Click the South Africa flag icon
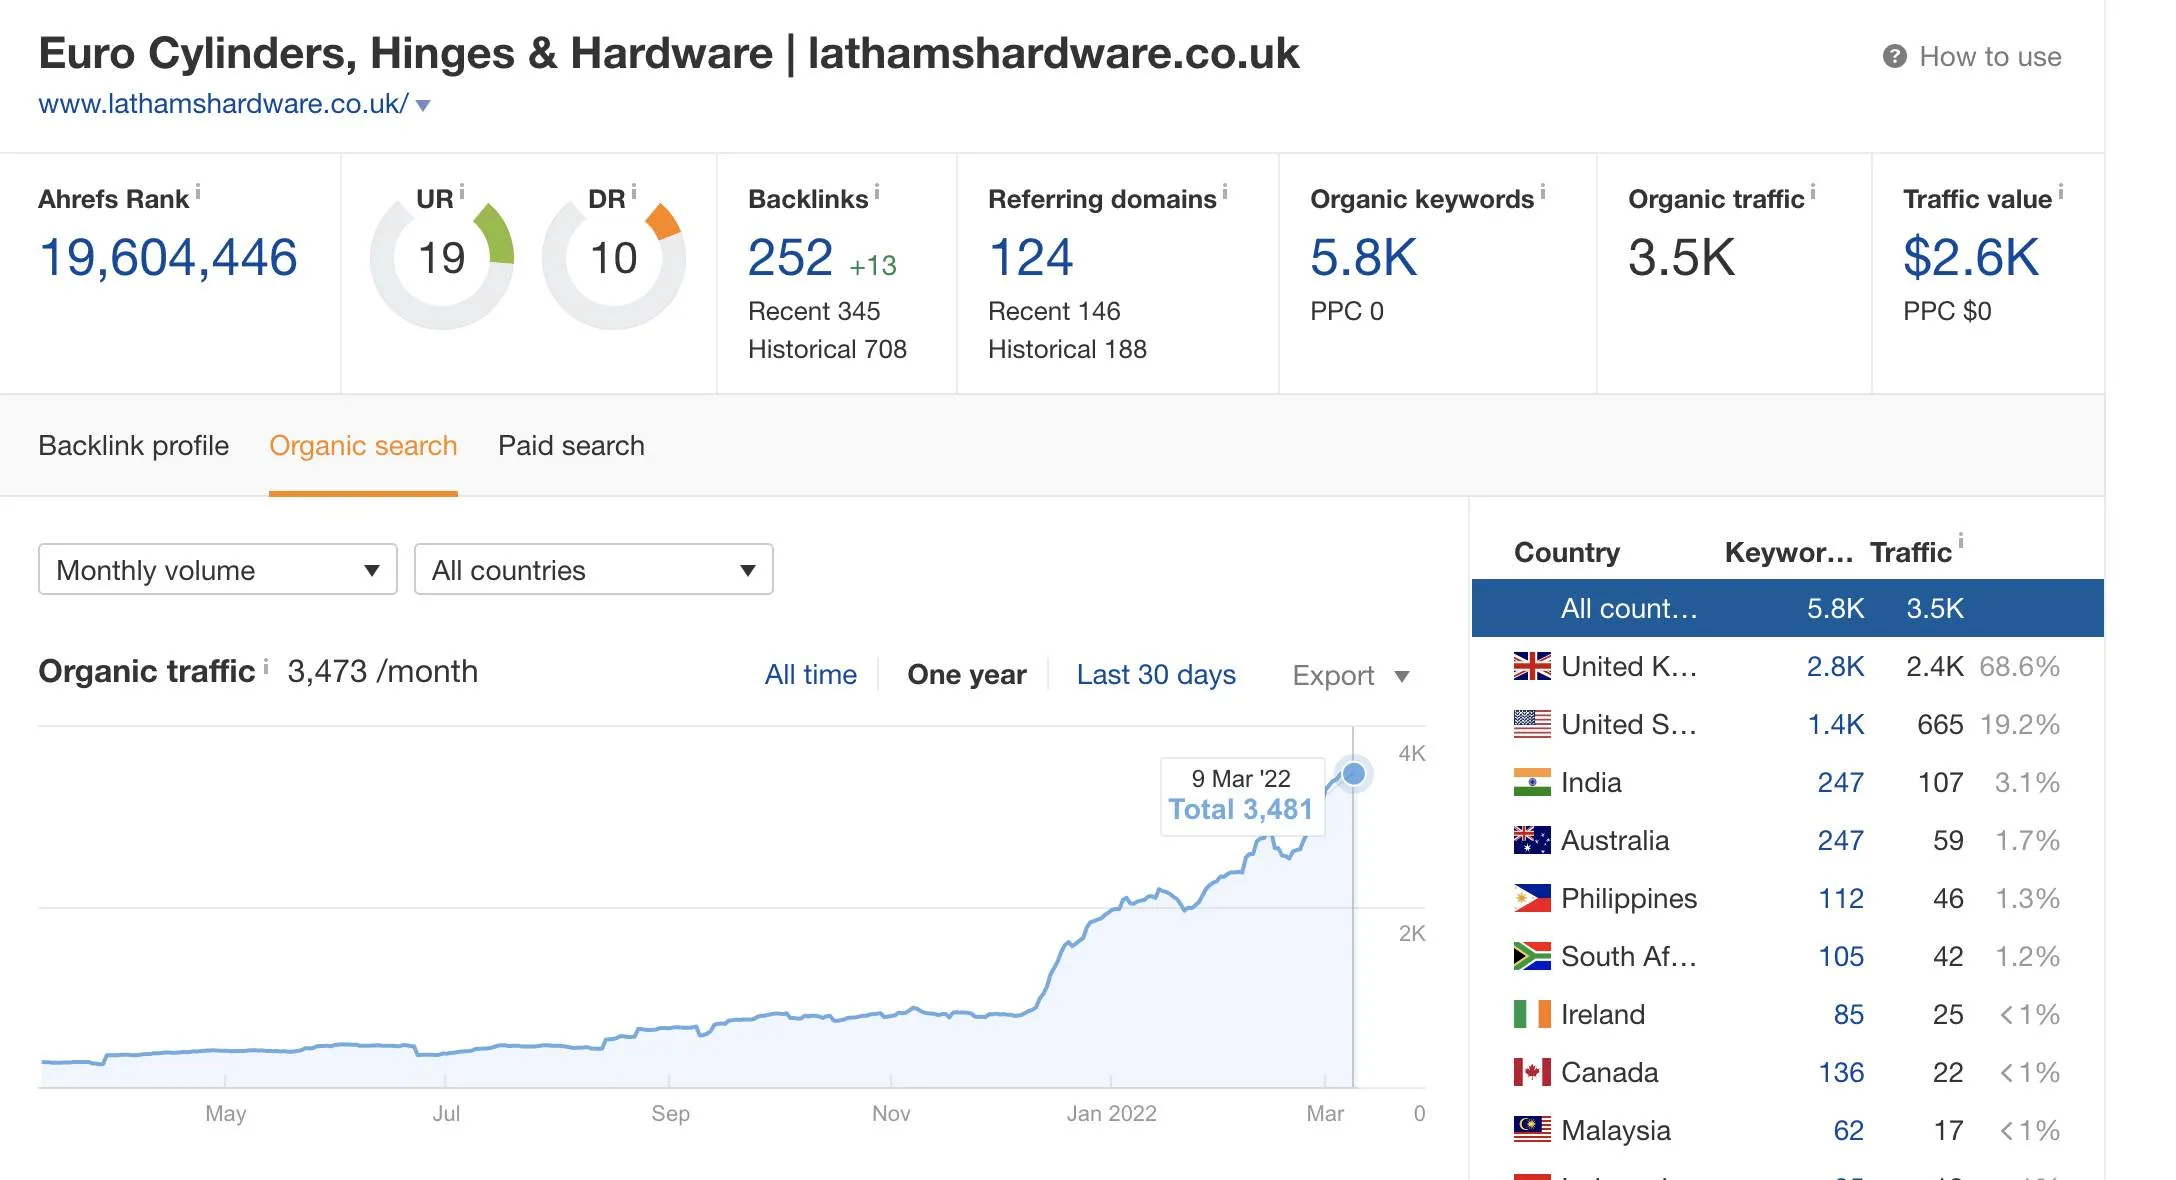The height and width of the screenshot is (1180, 2176). 1532,956
